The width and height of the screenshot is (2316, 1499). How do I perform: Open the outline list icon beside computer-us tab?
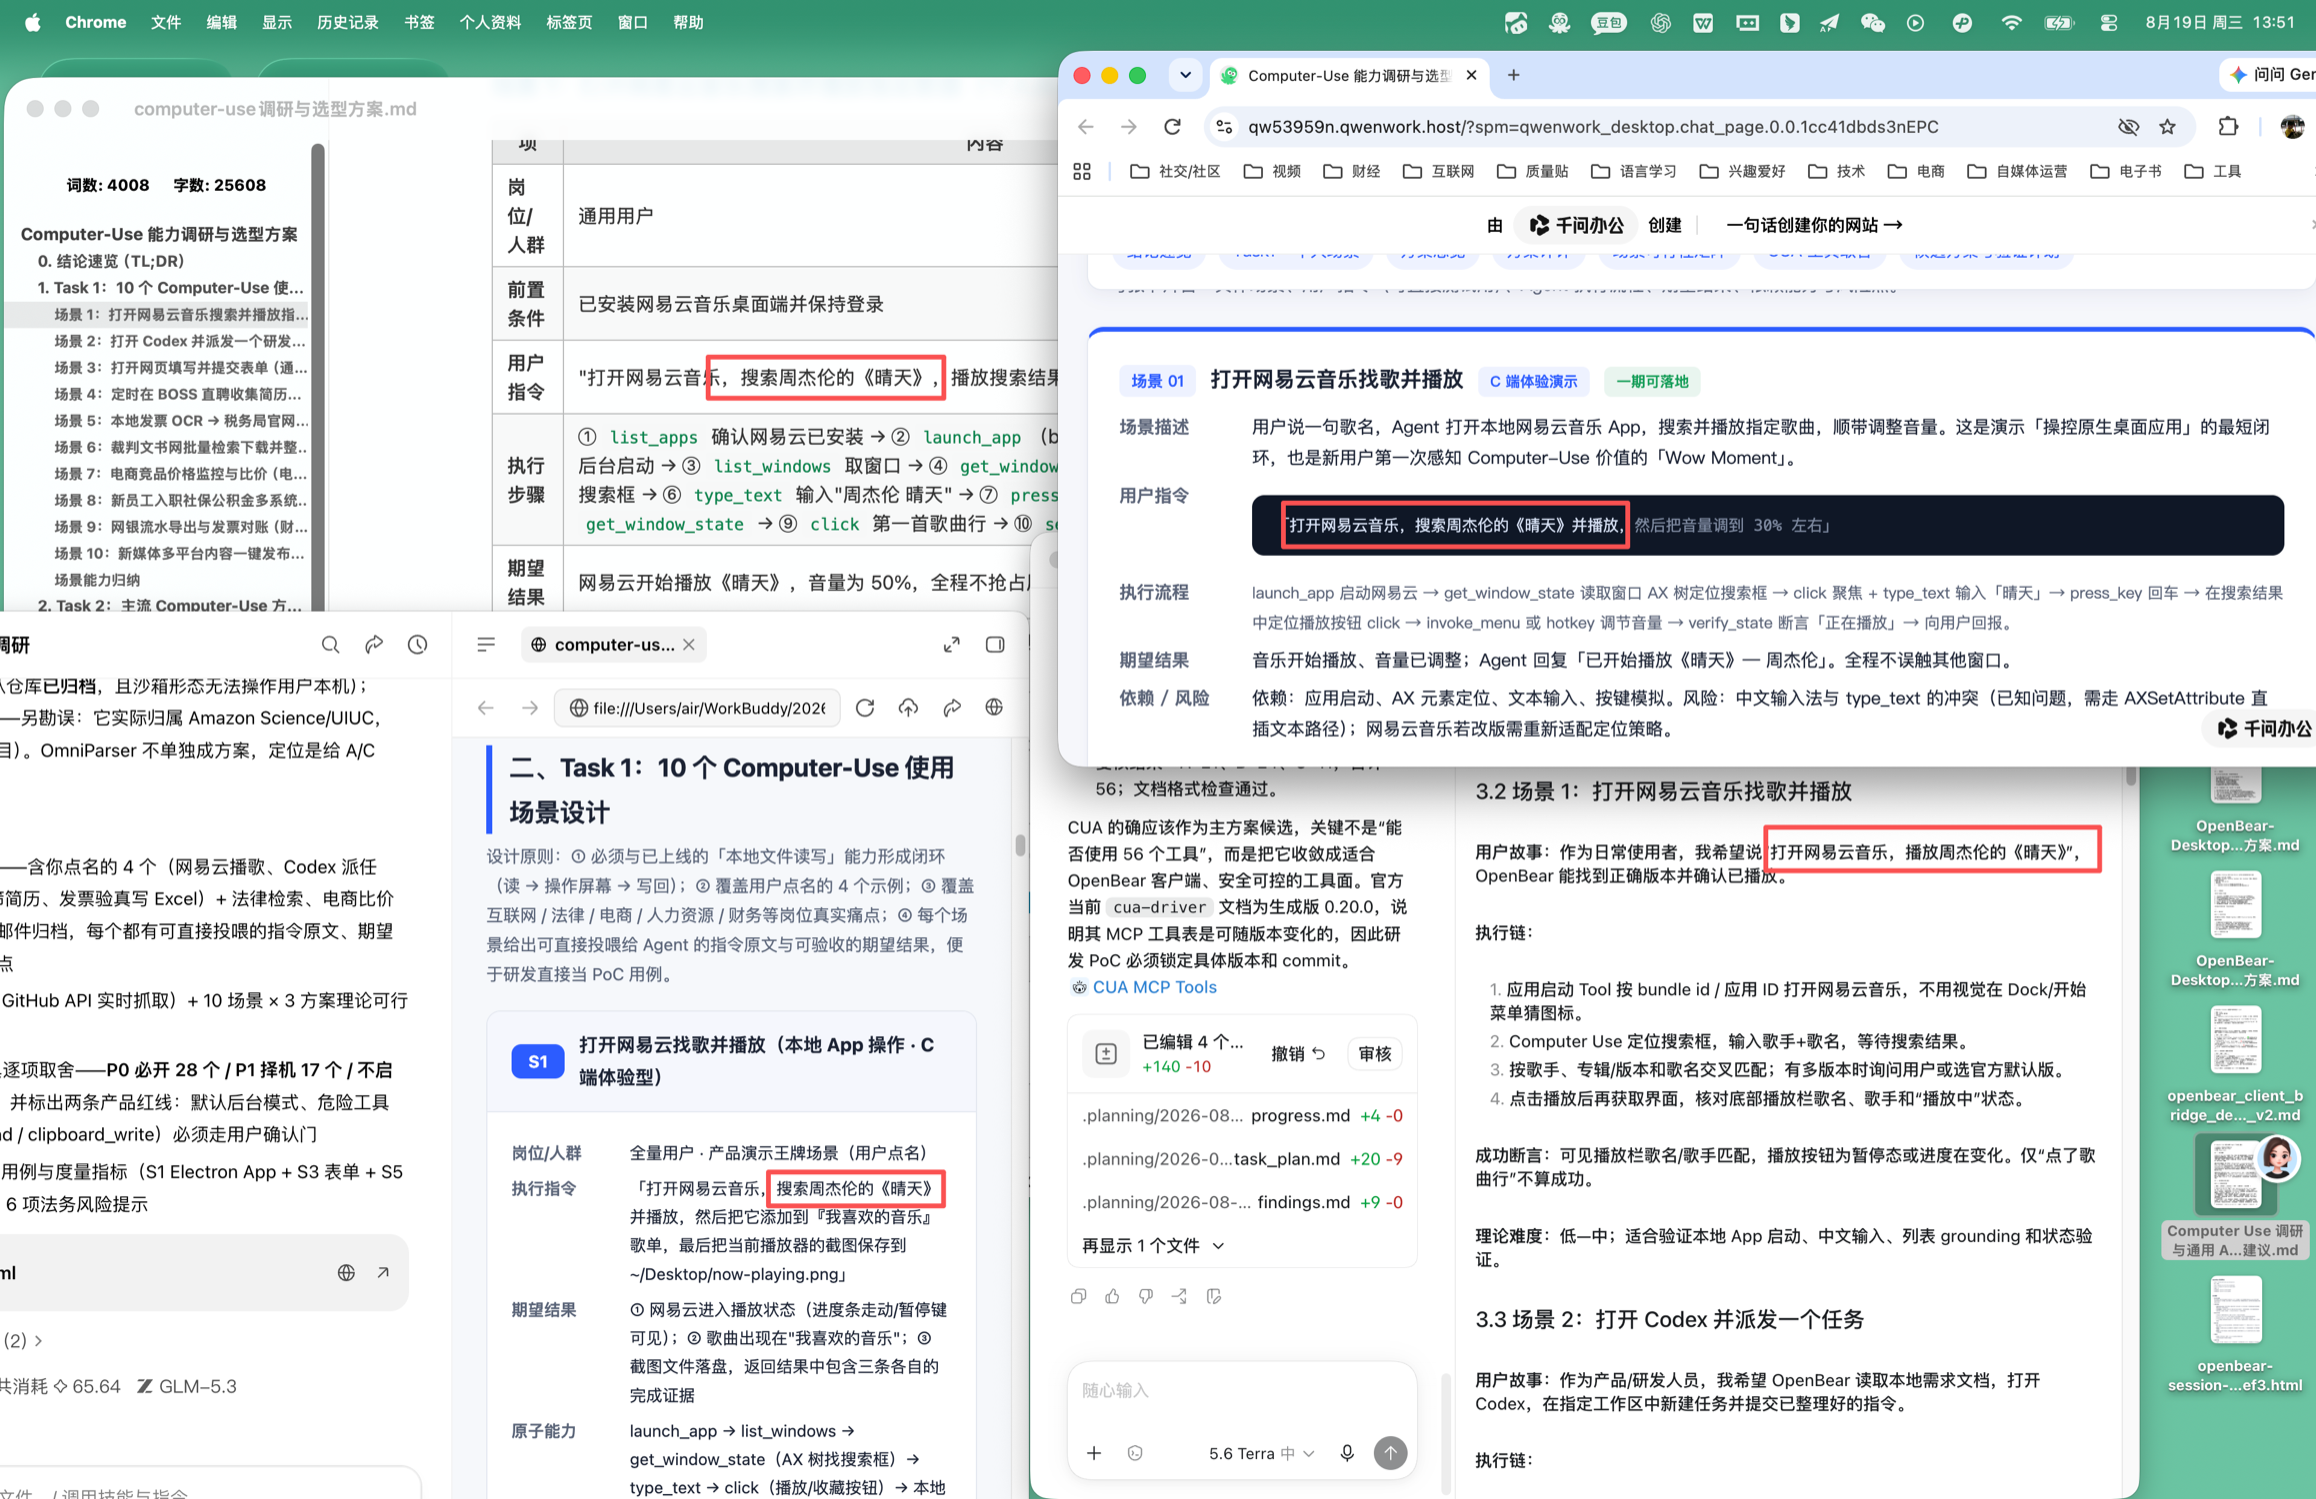486,645
